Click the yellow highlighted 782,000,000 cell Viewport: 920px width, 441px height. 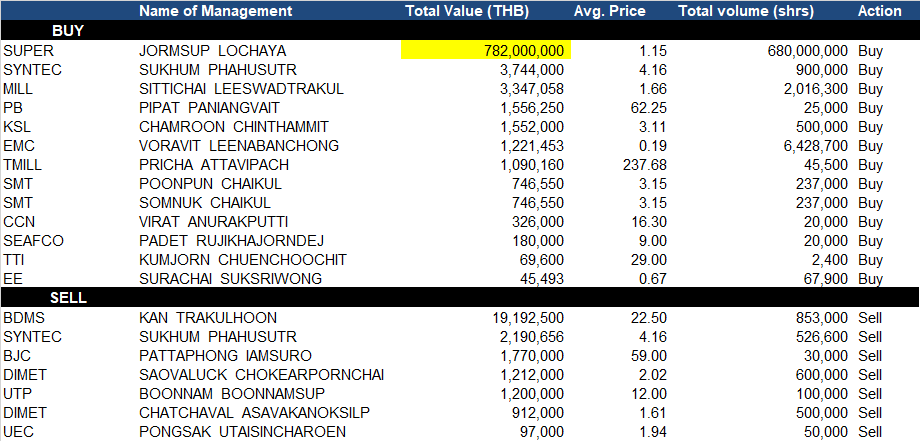click(x=486, y=50)
